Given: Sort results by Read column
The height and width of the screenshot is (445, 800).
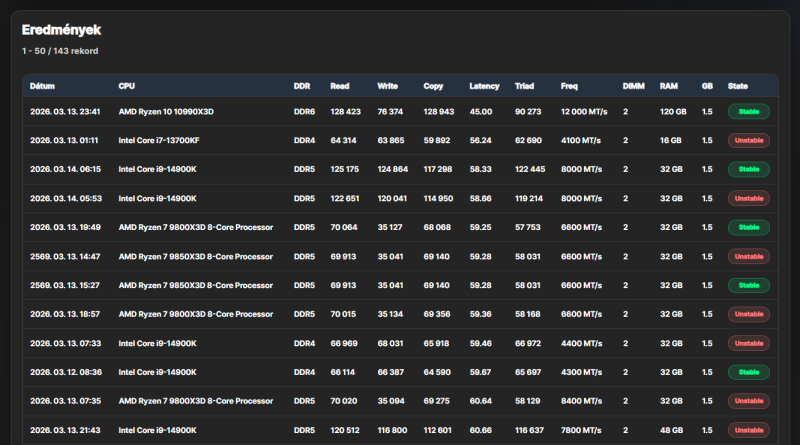Looking at the screenshot, I should tap(339, 86).
